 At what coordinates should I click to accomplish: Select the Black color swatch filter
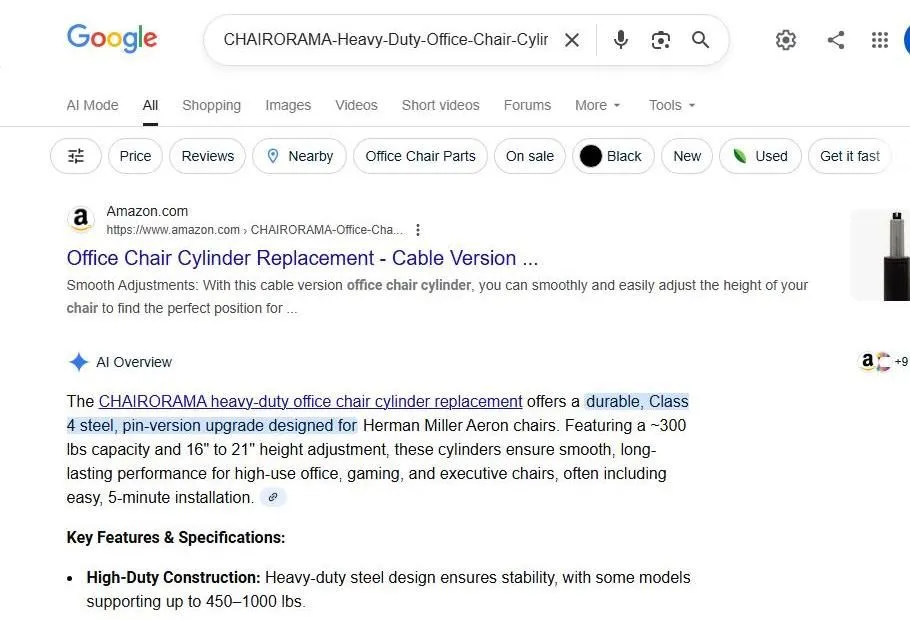pos(613,156)
